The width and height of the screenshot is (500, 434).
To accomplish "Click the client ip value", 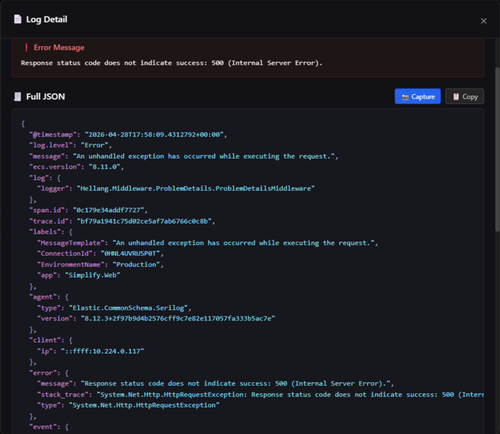I will point(102,351).
